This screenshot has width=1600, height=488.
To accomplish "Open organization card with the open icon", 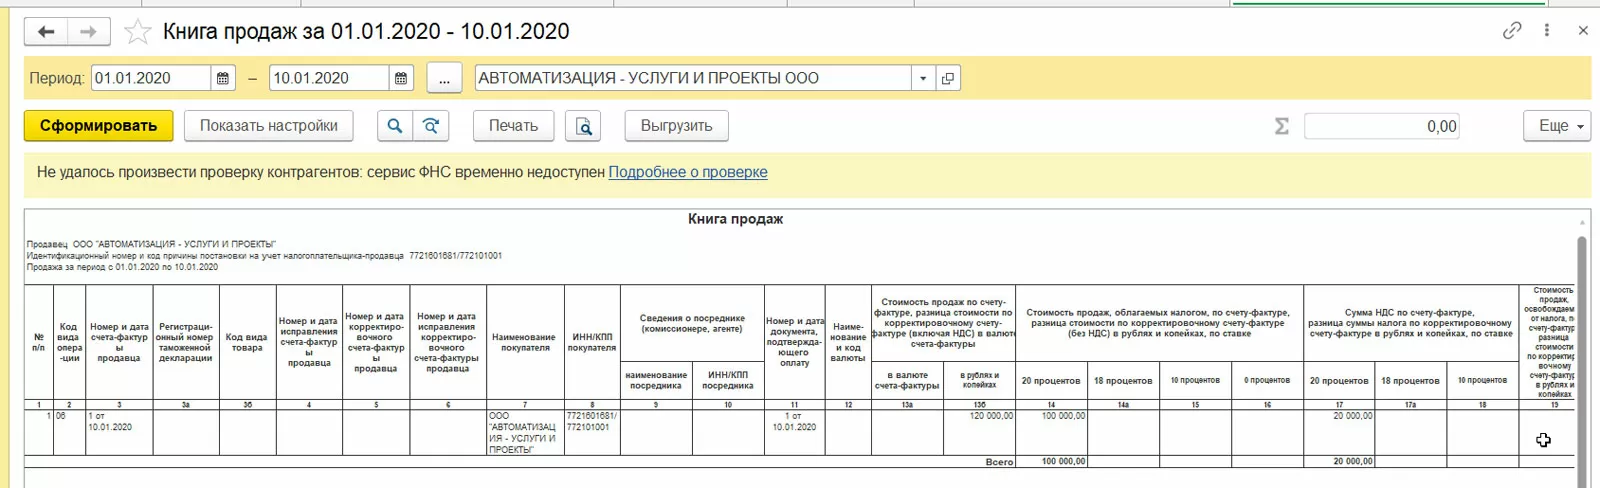I will click(948, 78).
